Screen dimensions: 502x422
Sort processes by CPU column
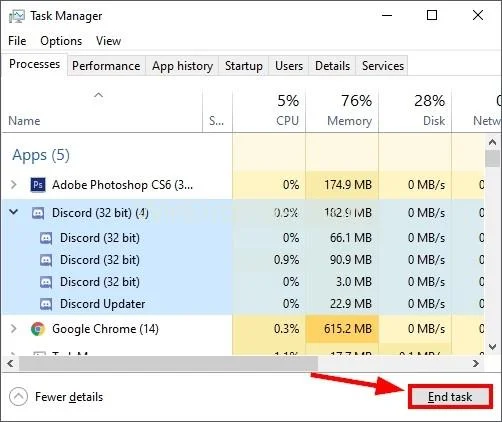(x=269, y=111)
